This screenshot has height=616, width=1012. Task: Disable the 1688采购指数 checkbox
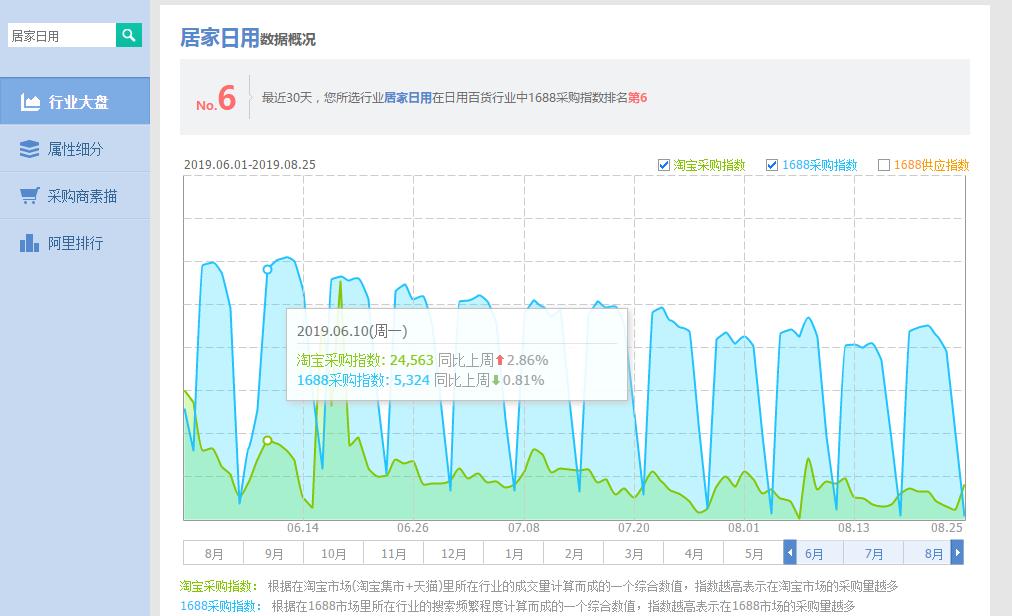(x=771, y=165)
